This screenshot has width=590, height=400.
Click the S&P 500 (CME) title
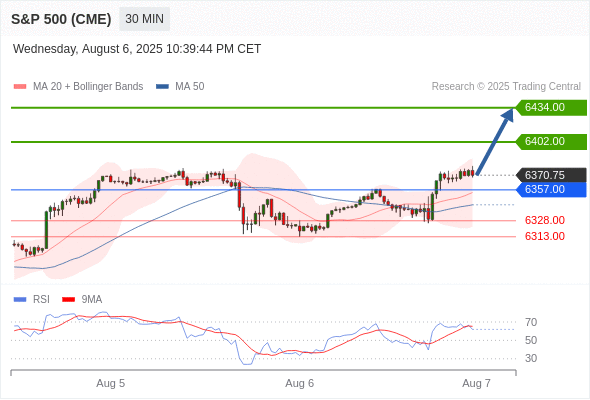coord(61,19)
